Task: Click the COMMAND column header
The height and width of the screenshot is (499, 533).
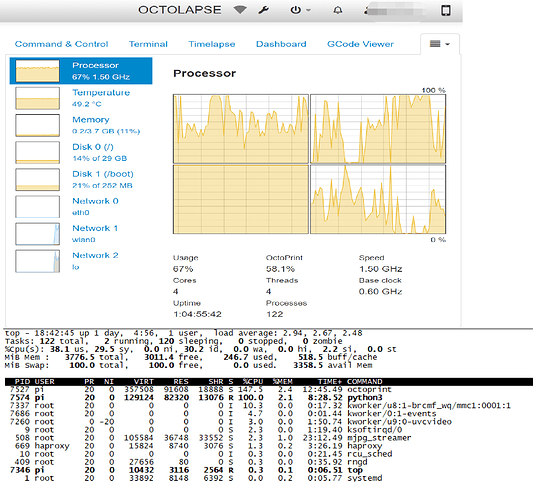Action: click(x=364, y=381)
